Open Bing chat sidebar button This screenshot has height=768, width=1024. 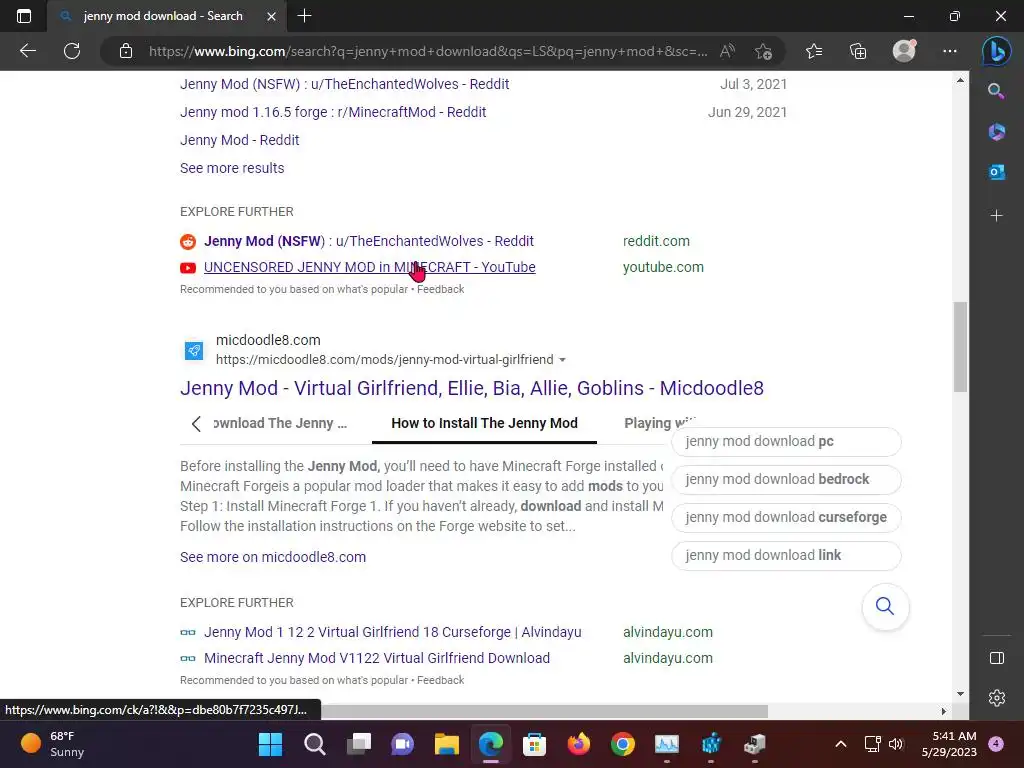click(997, 51)
